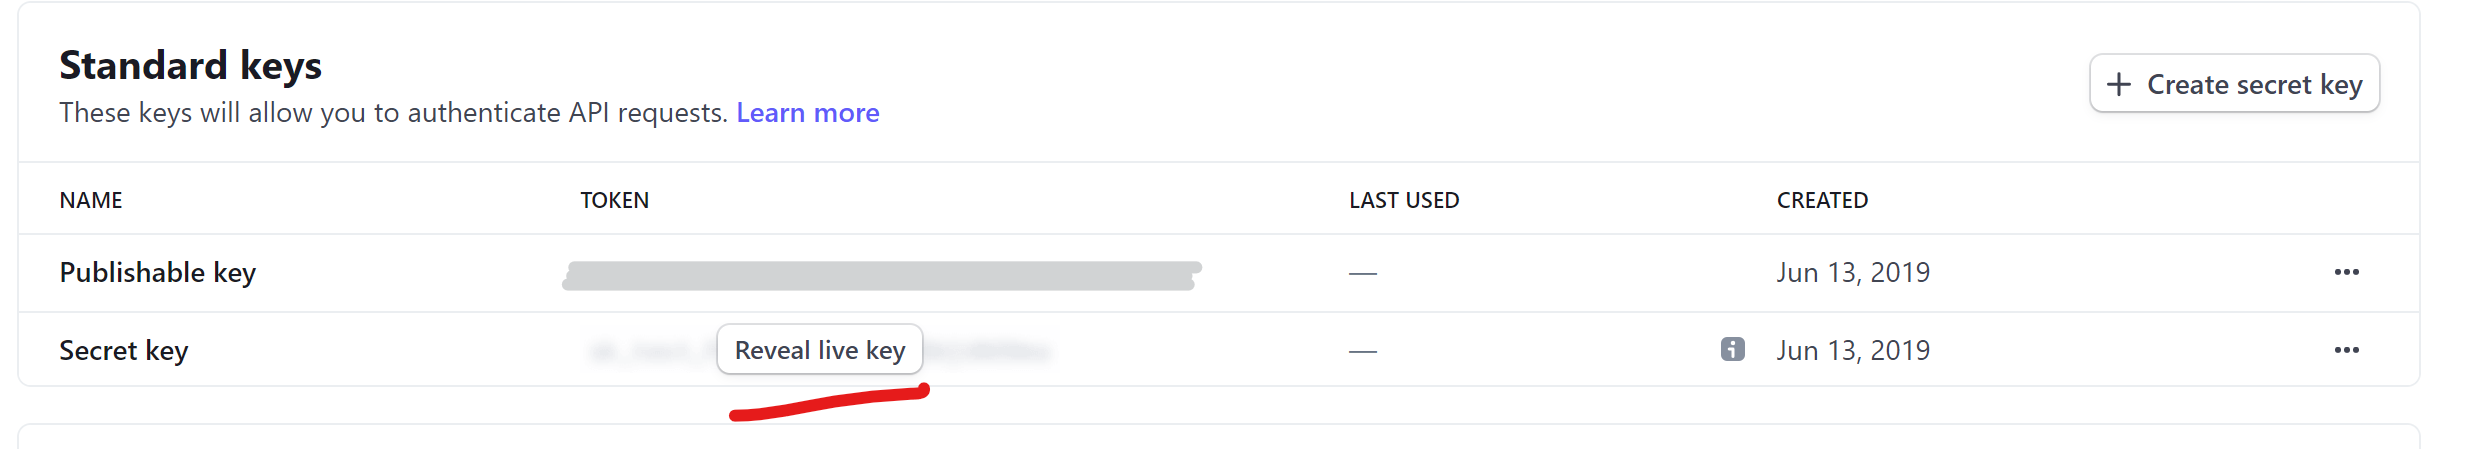The height and width of the screenshot is (449, 2467).
Task: Click the Secret key's Jun 13, 2019 date
Action: point(1853,350)
